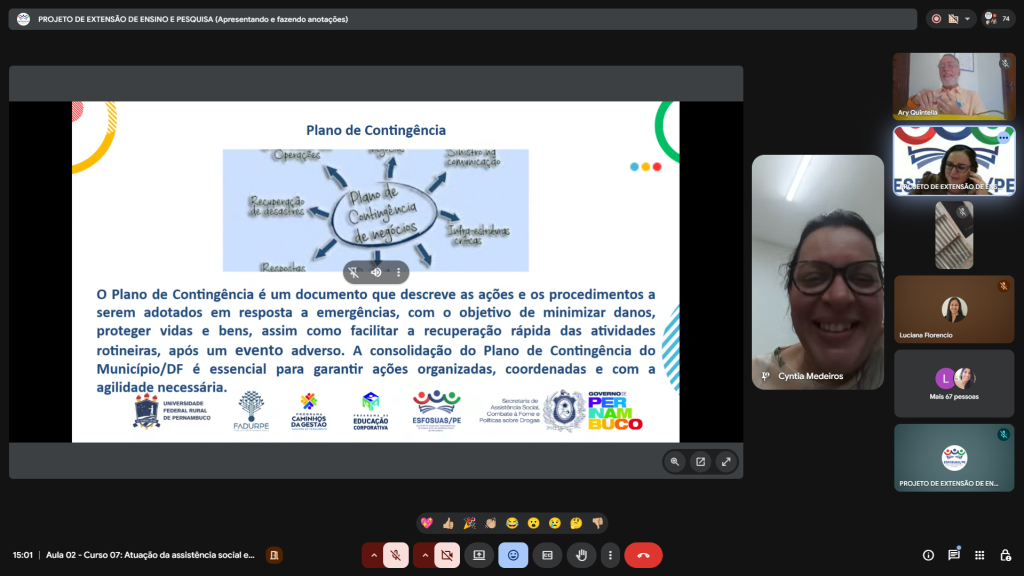Viewport: 1024px width, 576px height.
Task: Leave the call with the red hang-up button
Action: [643, 555]
